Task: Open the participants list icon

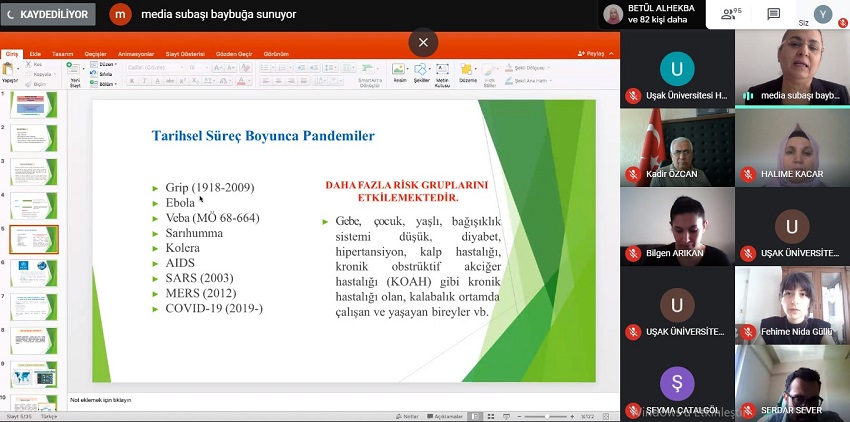Action: tap(728, 14)
